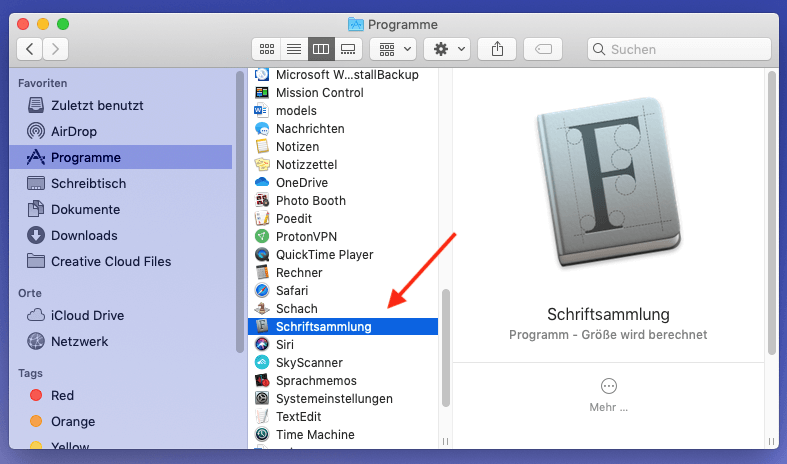Switch to column view
Screen dimensions: 787x464
click(x=321, y=49)
